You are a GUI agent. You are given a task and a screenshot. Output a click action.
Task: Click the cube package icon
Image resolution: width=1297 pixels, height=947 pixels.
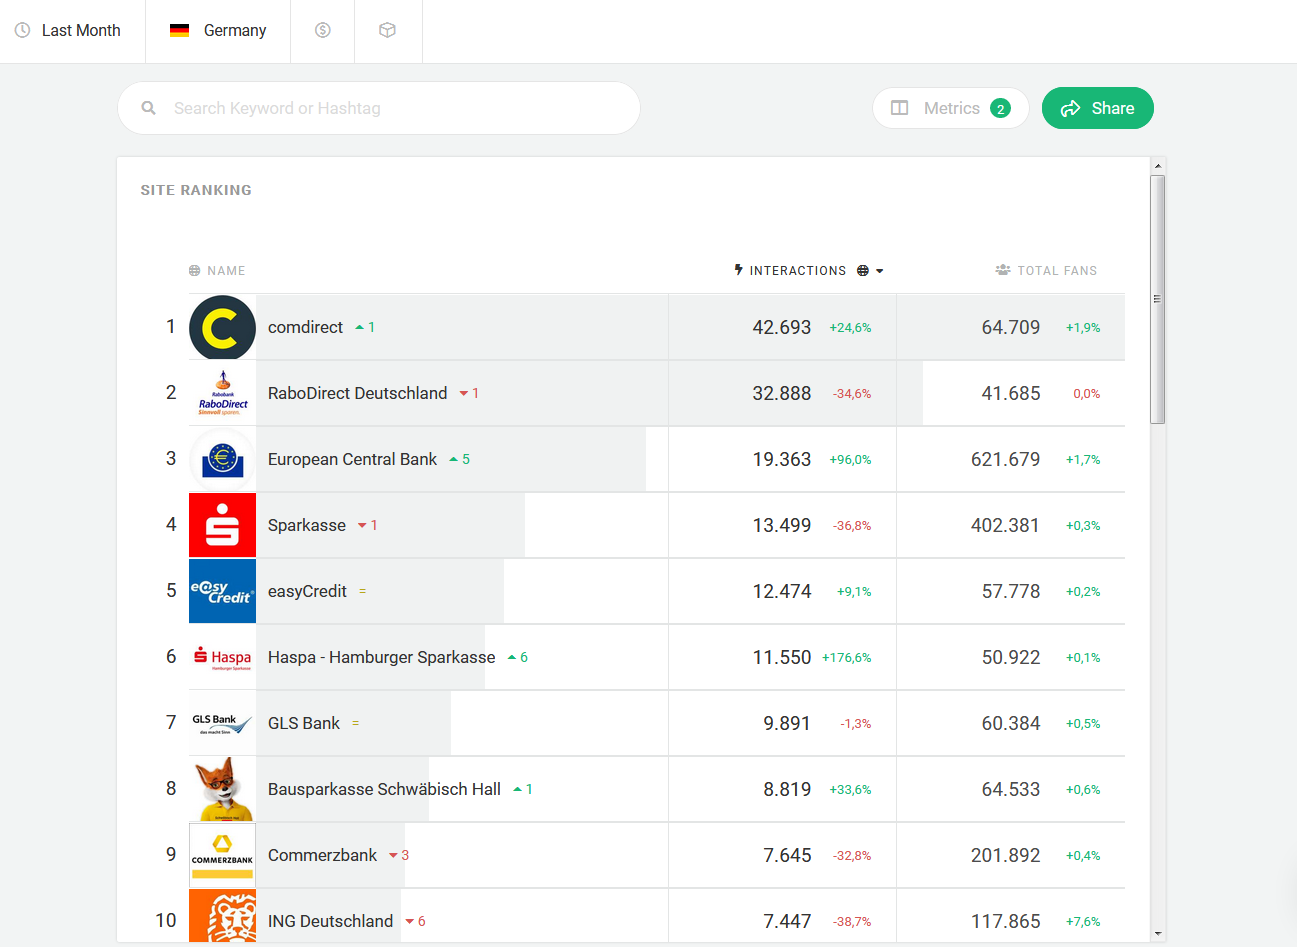pos(388,31)
